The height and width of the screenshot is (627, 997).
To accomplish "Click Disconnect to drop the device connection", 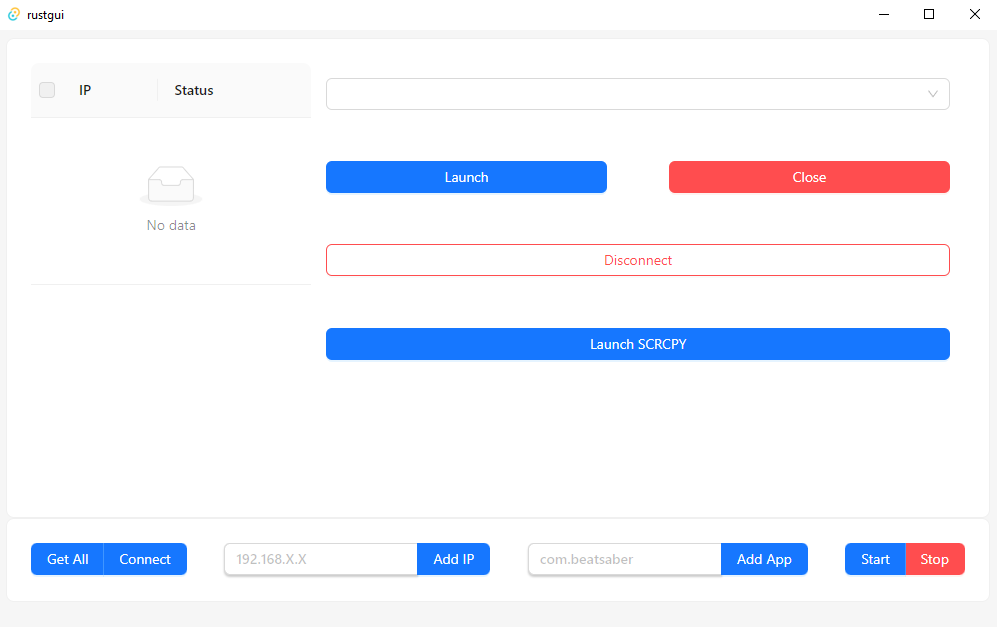I will click(637, 259).
